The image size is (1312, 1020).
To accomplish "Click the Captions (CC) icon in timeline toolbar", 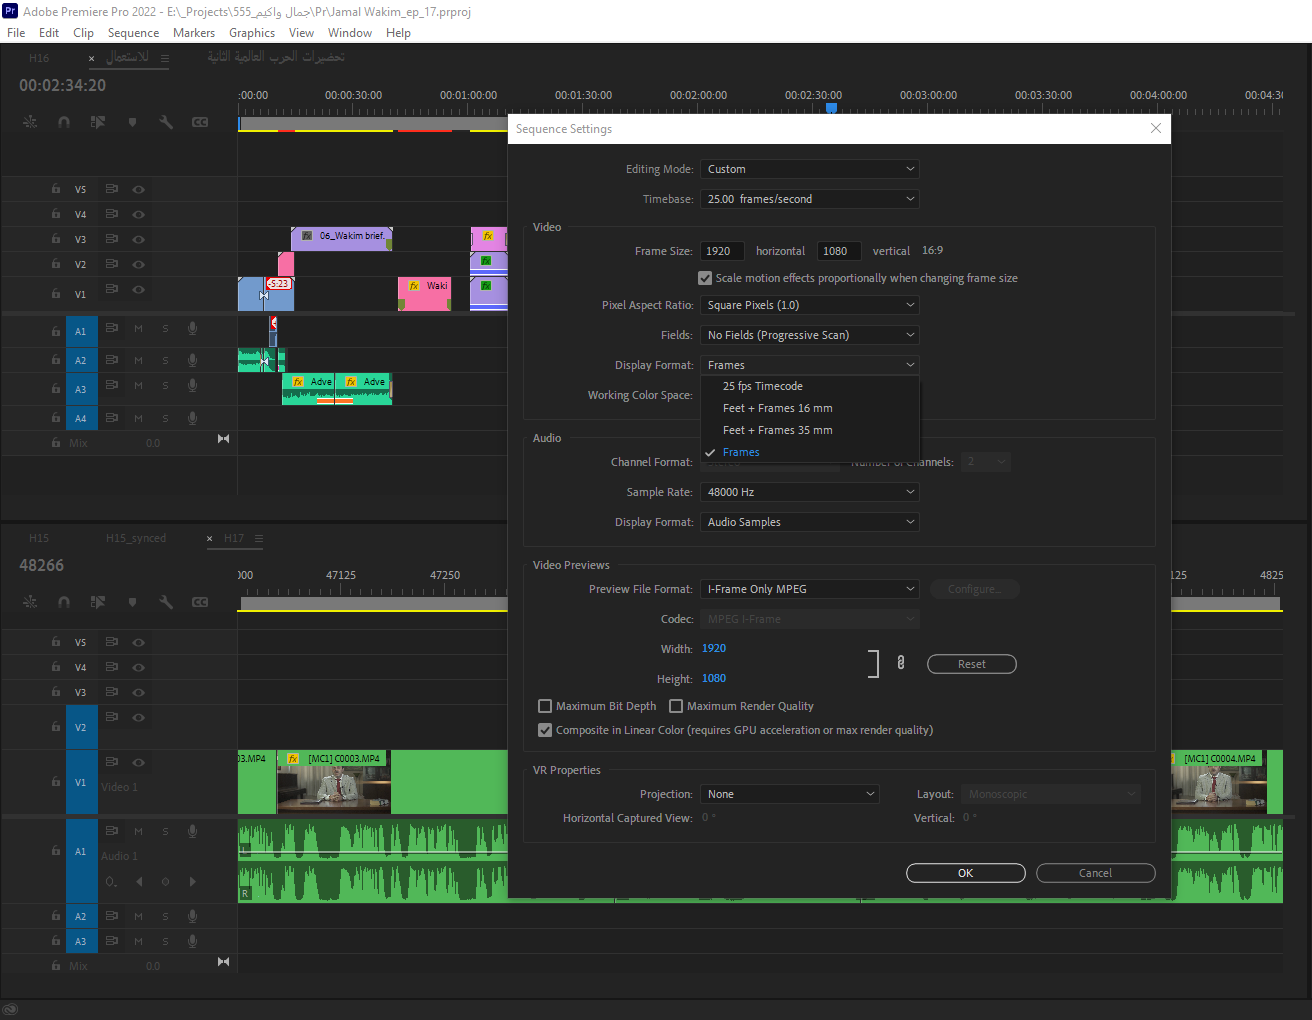I will click(200, 121).
